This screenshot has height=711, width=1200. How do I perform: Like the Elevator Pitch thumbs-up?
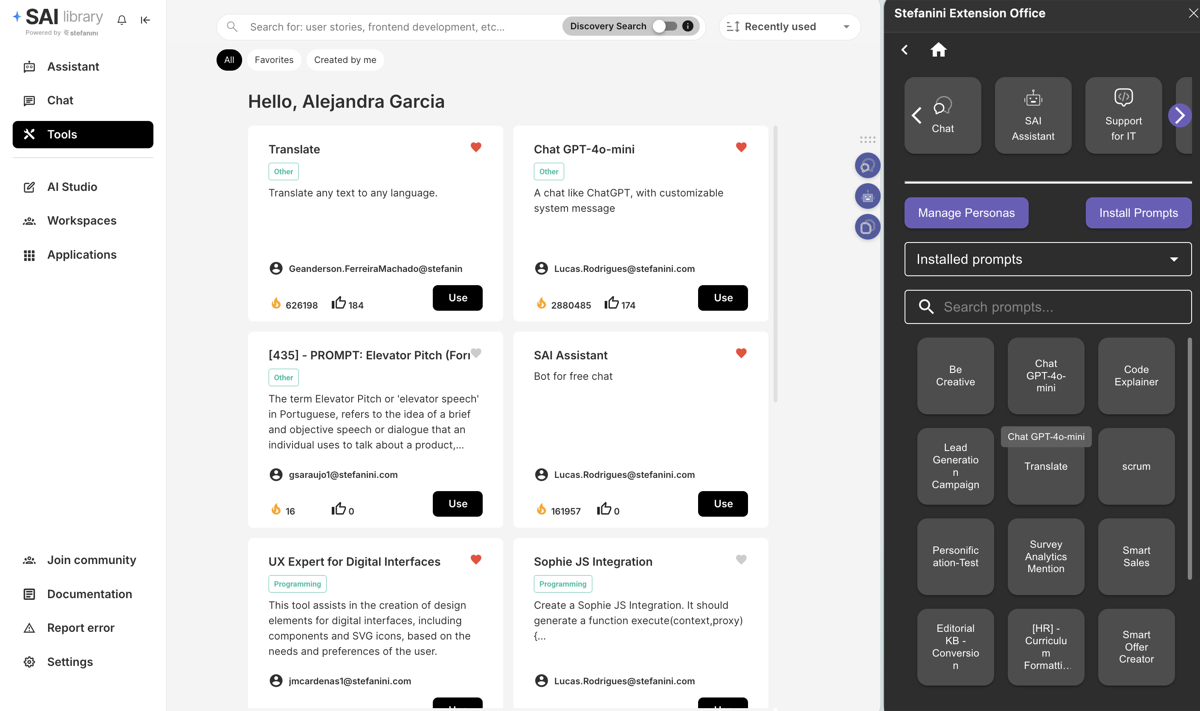point(338,509)
